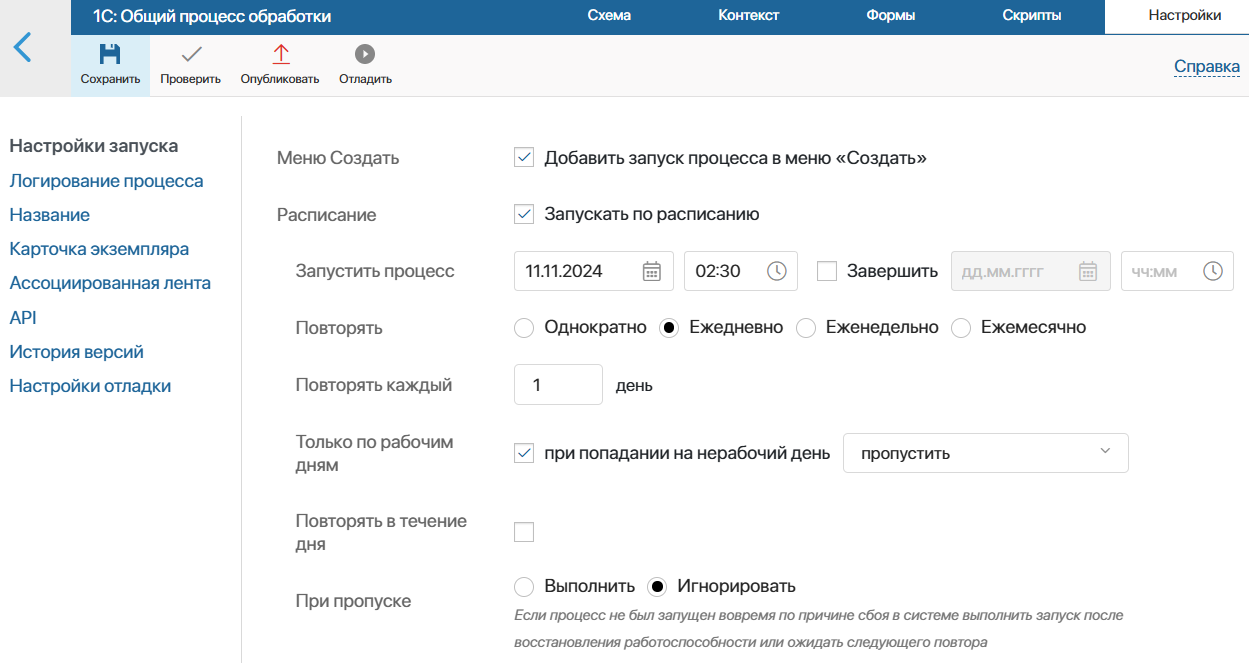Enable «Повторять в течение дня» checkbox
The height and width of the screenshot is (663, 1249).
523,532
